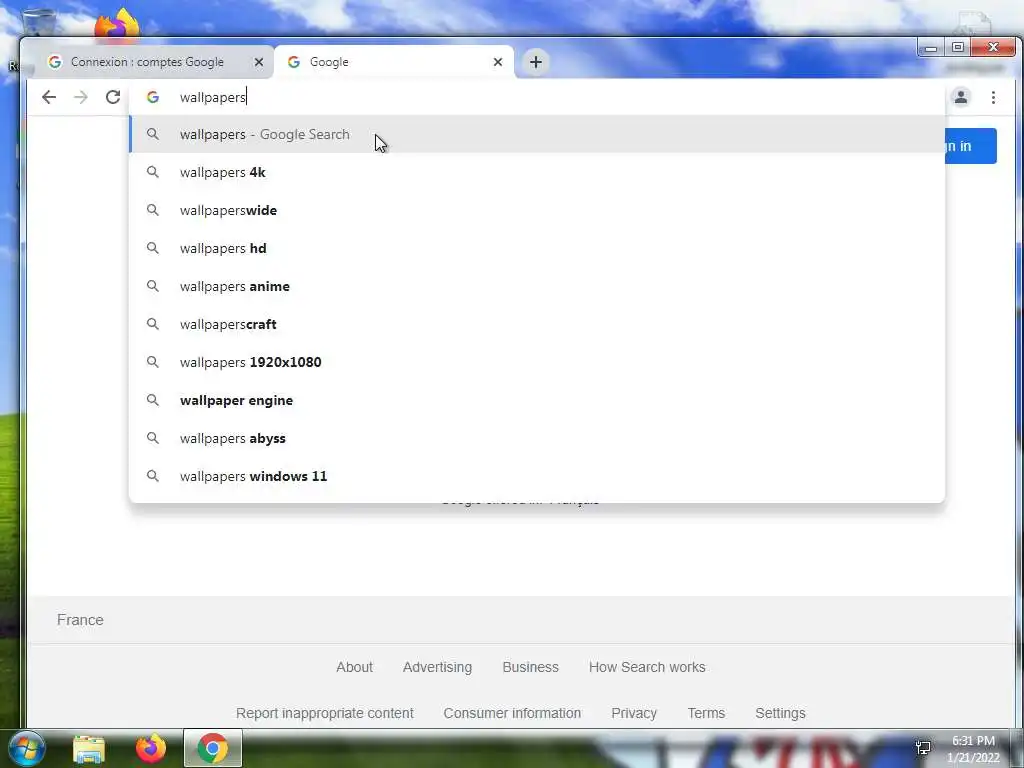Click the Chrome taskbar icon
1024x768 pixels.
(213, 748)
